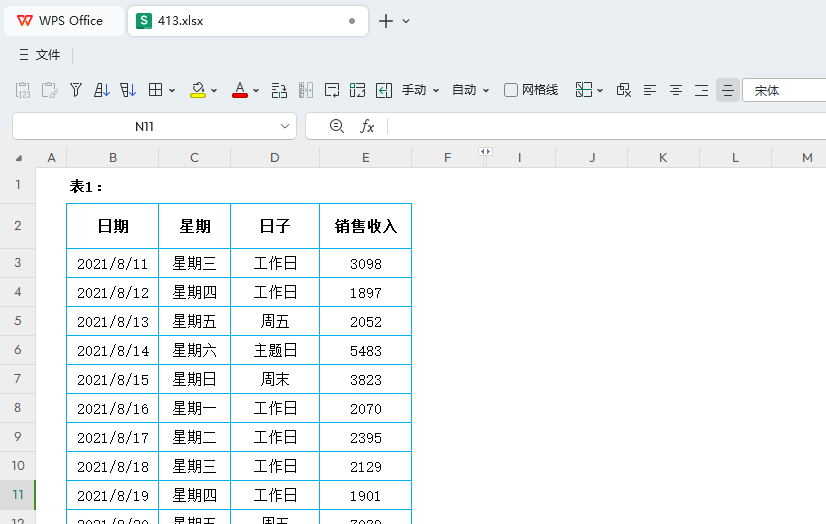Select row 5 header

tap(18, 321)
